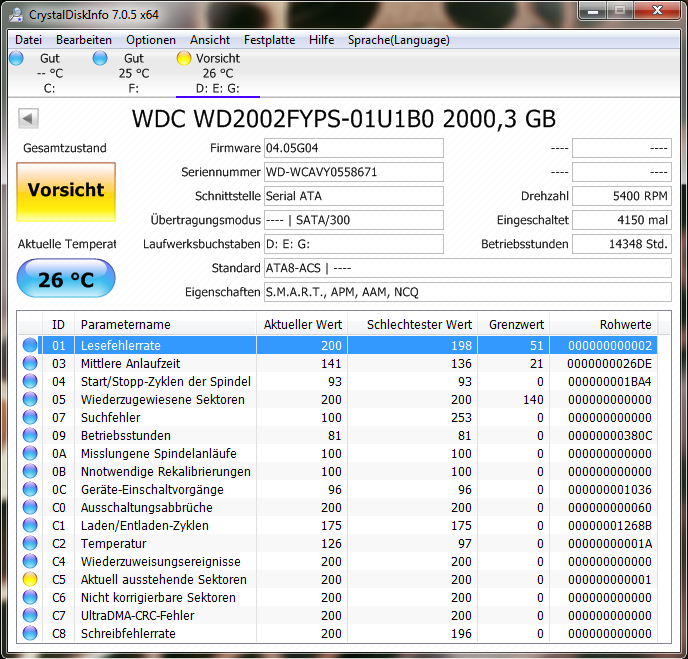Screen dimensions: 688x659
Task: Click the Drehzahl field 5400 RPM
Action: click(622, 196)
